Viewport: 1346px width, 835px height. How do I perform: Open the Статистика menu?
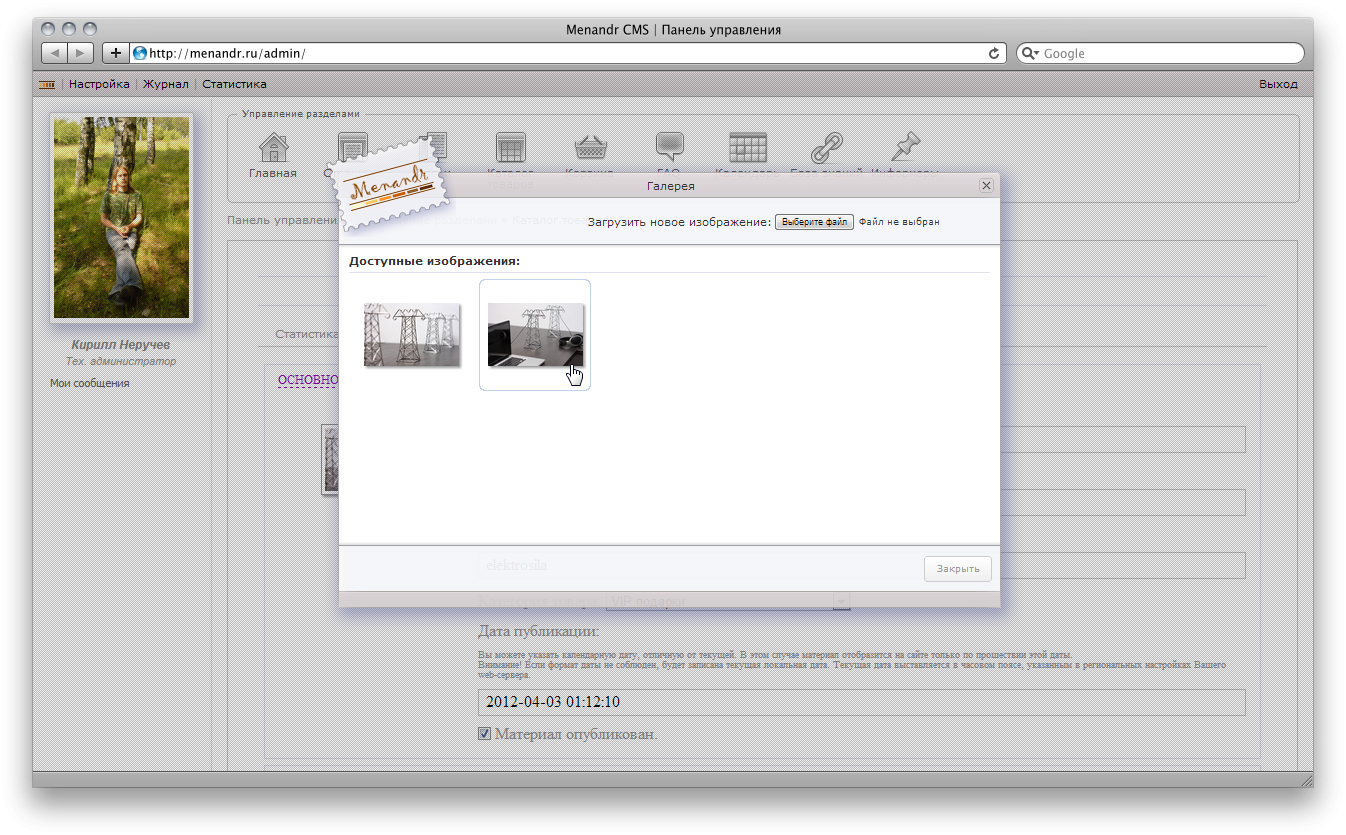point(234,84)
